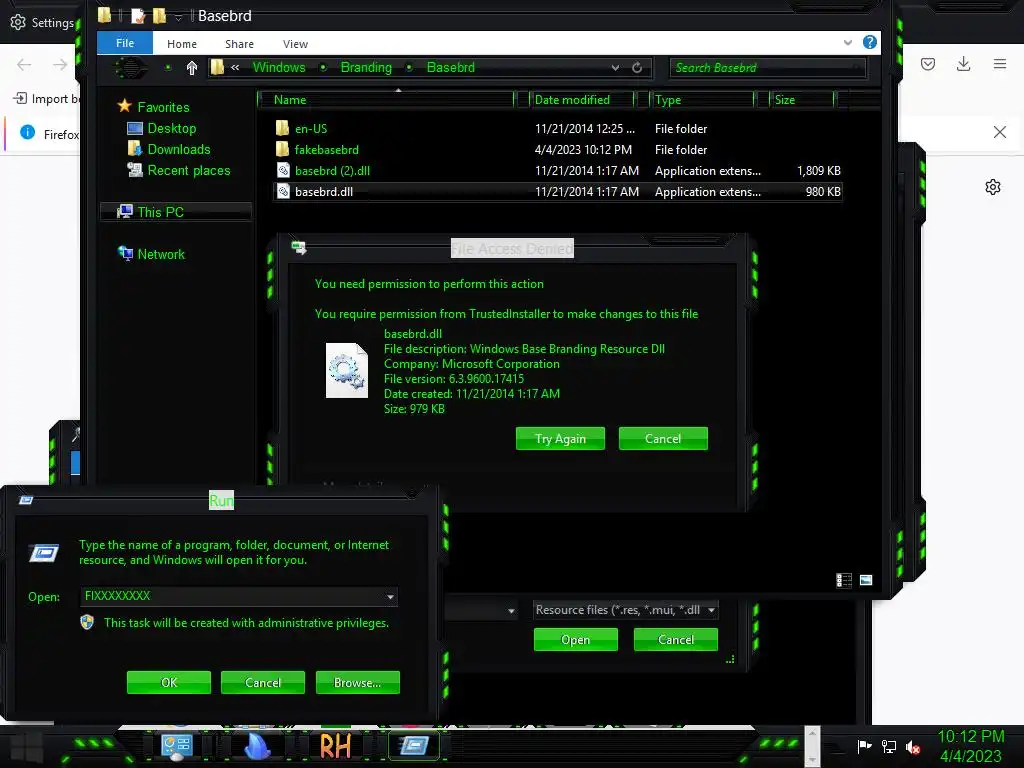Open Customize Quick Access Toolbar arrow

point(178,18)
